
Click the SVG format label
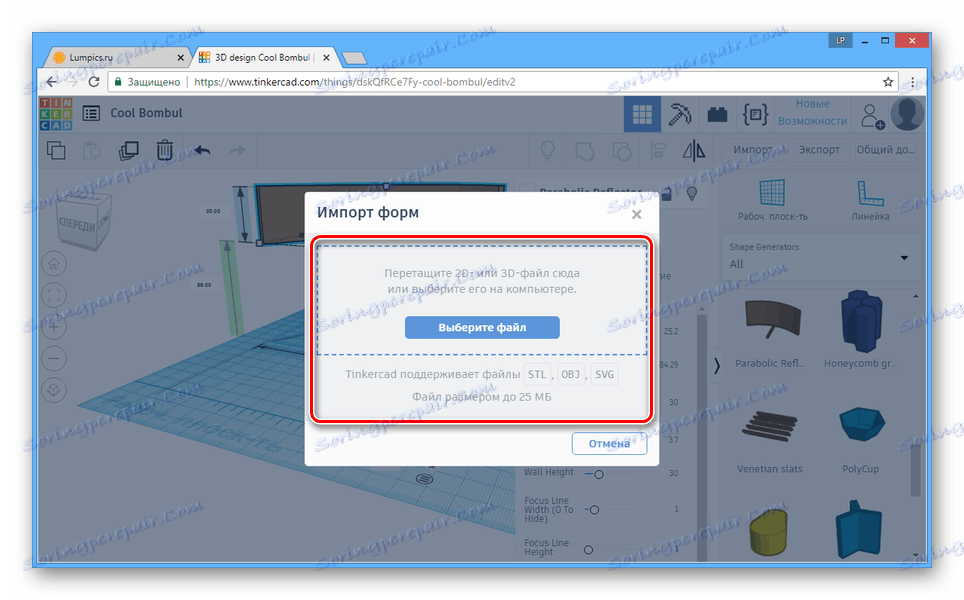(x=604, y=374)
